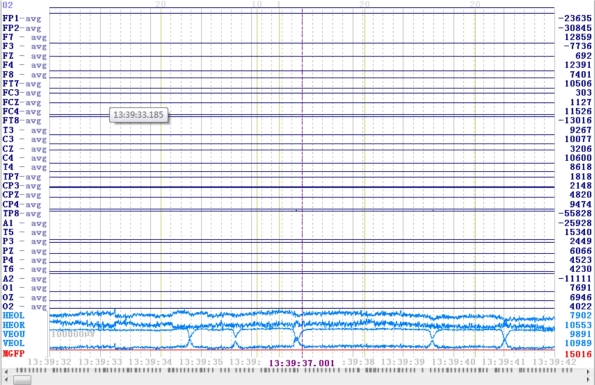Image resolution: width=595 pixels, height=385 pixels.
Task: Click the HEOL value 7902
Action: pyautogui.click(x=581, y=316)
